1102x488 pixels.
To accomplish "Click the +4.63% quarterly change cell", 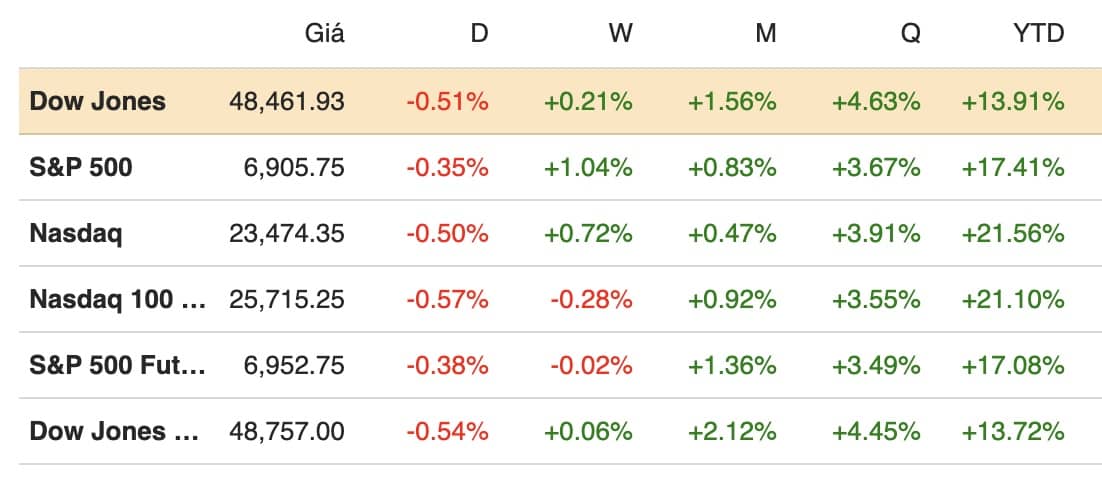I will [x=876, y=101].
